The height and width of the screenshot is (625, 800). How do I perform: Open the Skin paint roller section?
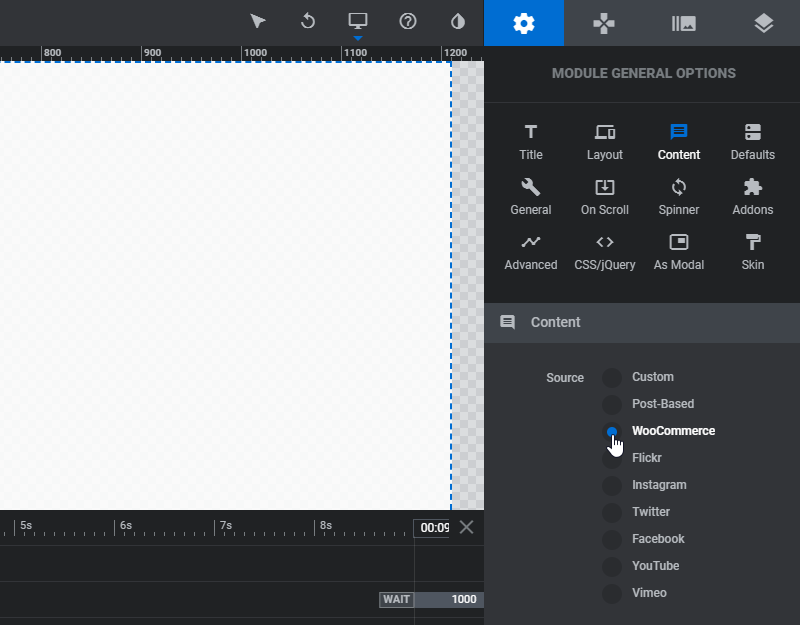753,253
